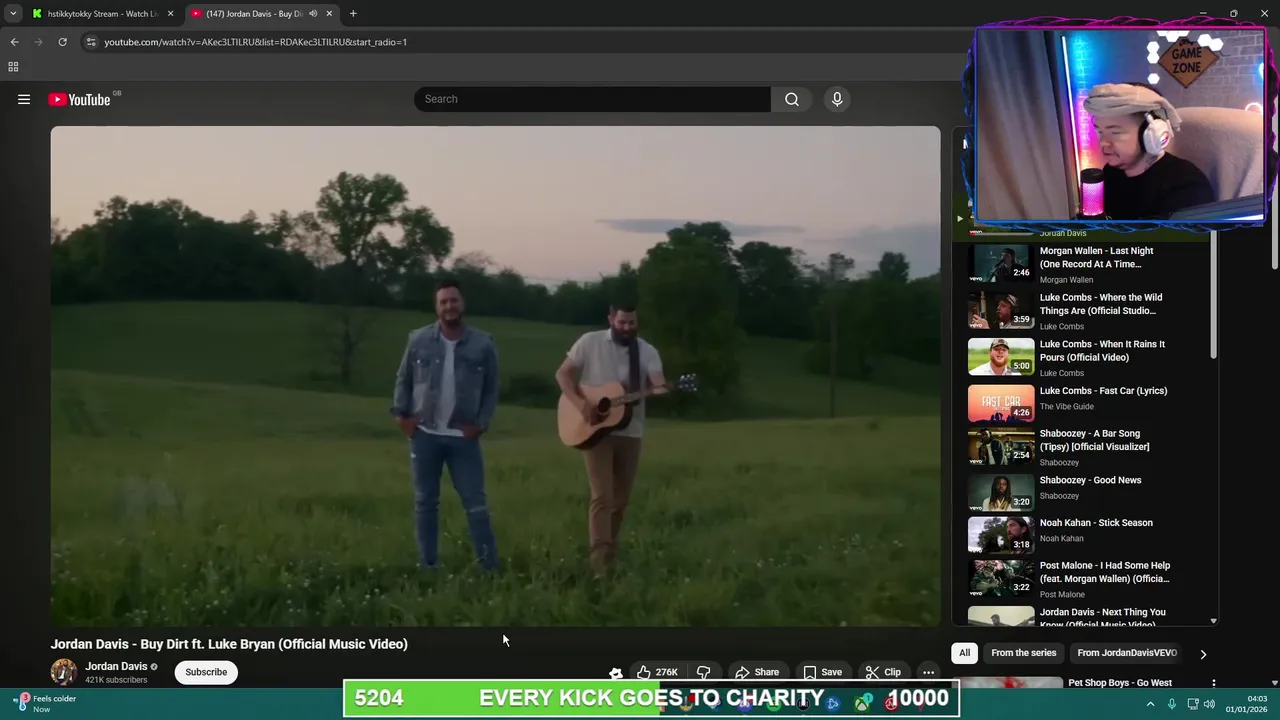Click the browser address bar URL
Image resolution: width=1280 pixels, height=720 pixels.
[256, 42]
